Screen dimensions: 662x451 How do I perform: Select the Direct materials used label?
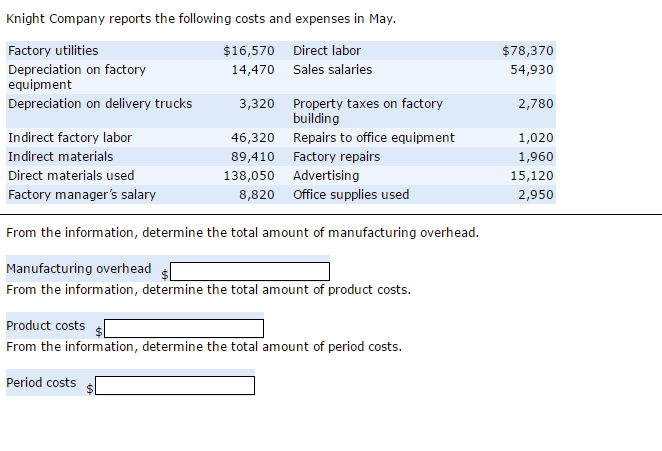71,176
